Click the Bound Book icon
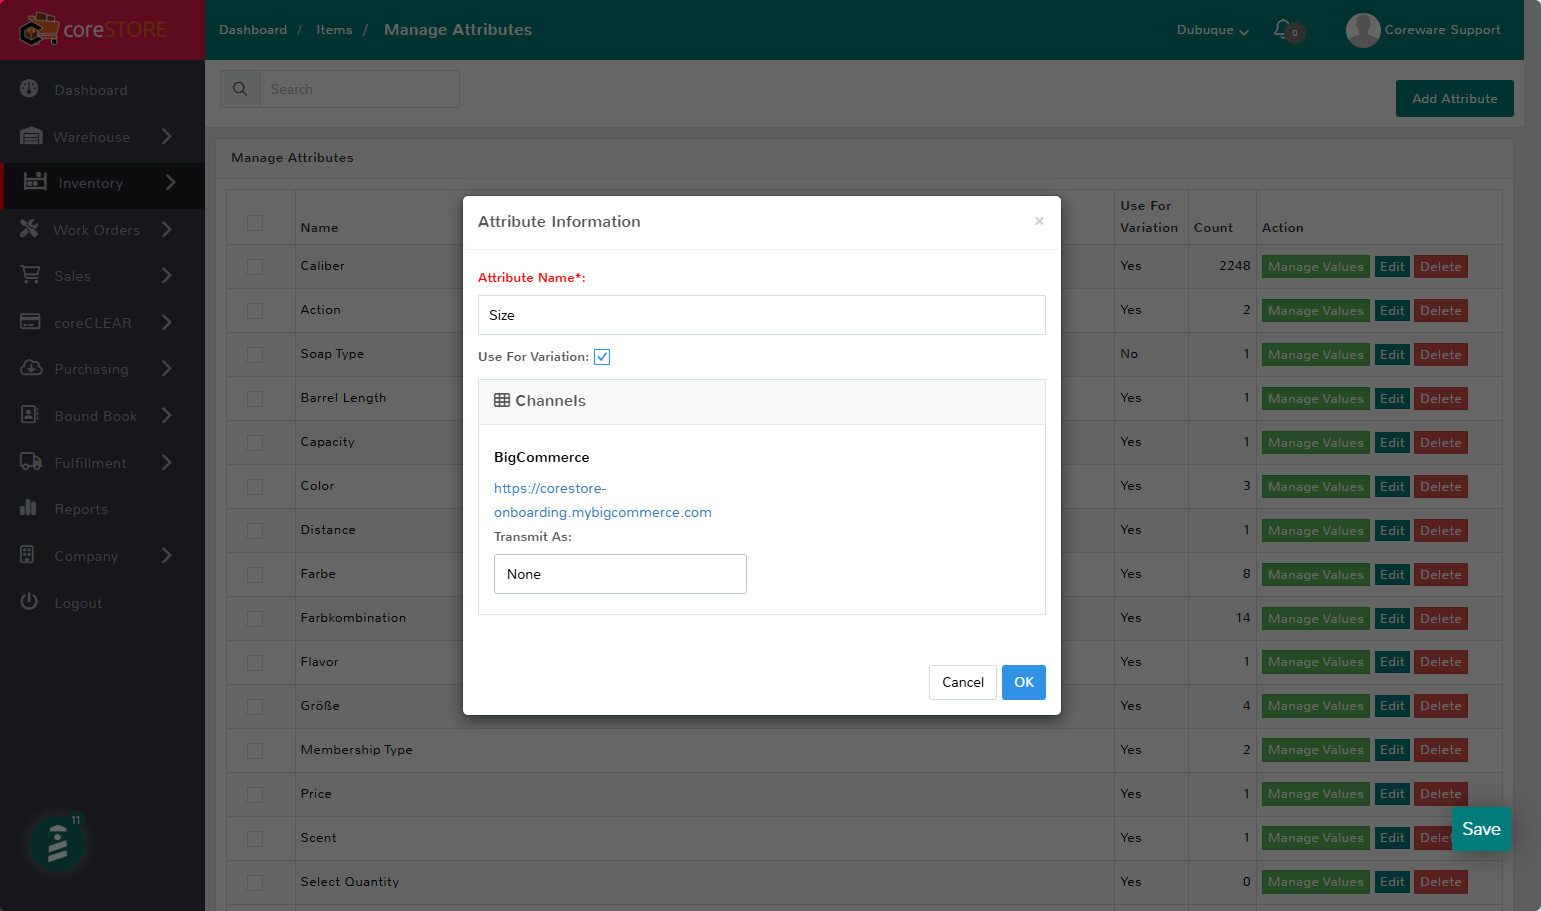 29,415
